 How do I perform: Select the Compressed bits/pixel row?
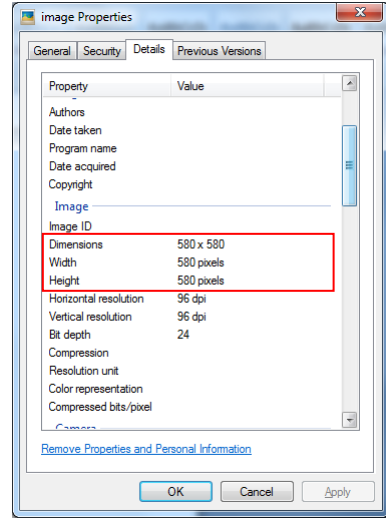[x=192, y=407]
